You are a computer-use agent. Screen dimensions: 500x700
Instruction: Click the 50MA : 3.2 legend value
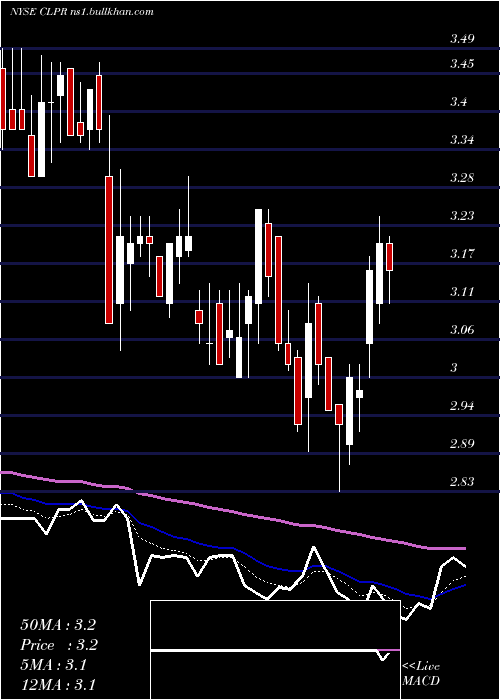[x=58, y=625]
